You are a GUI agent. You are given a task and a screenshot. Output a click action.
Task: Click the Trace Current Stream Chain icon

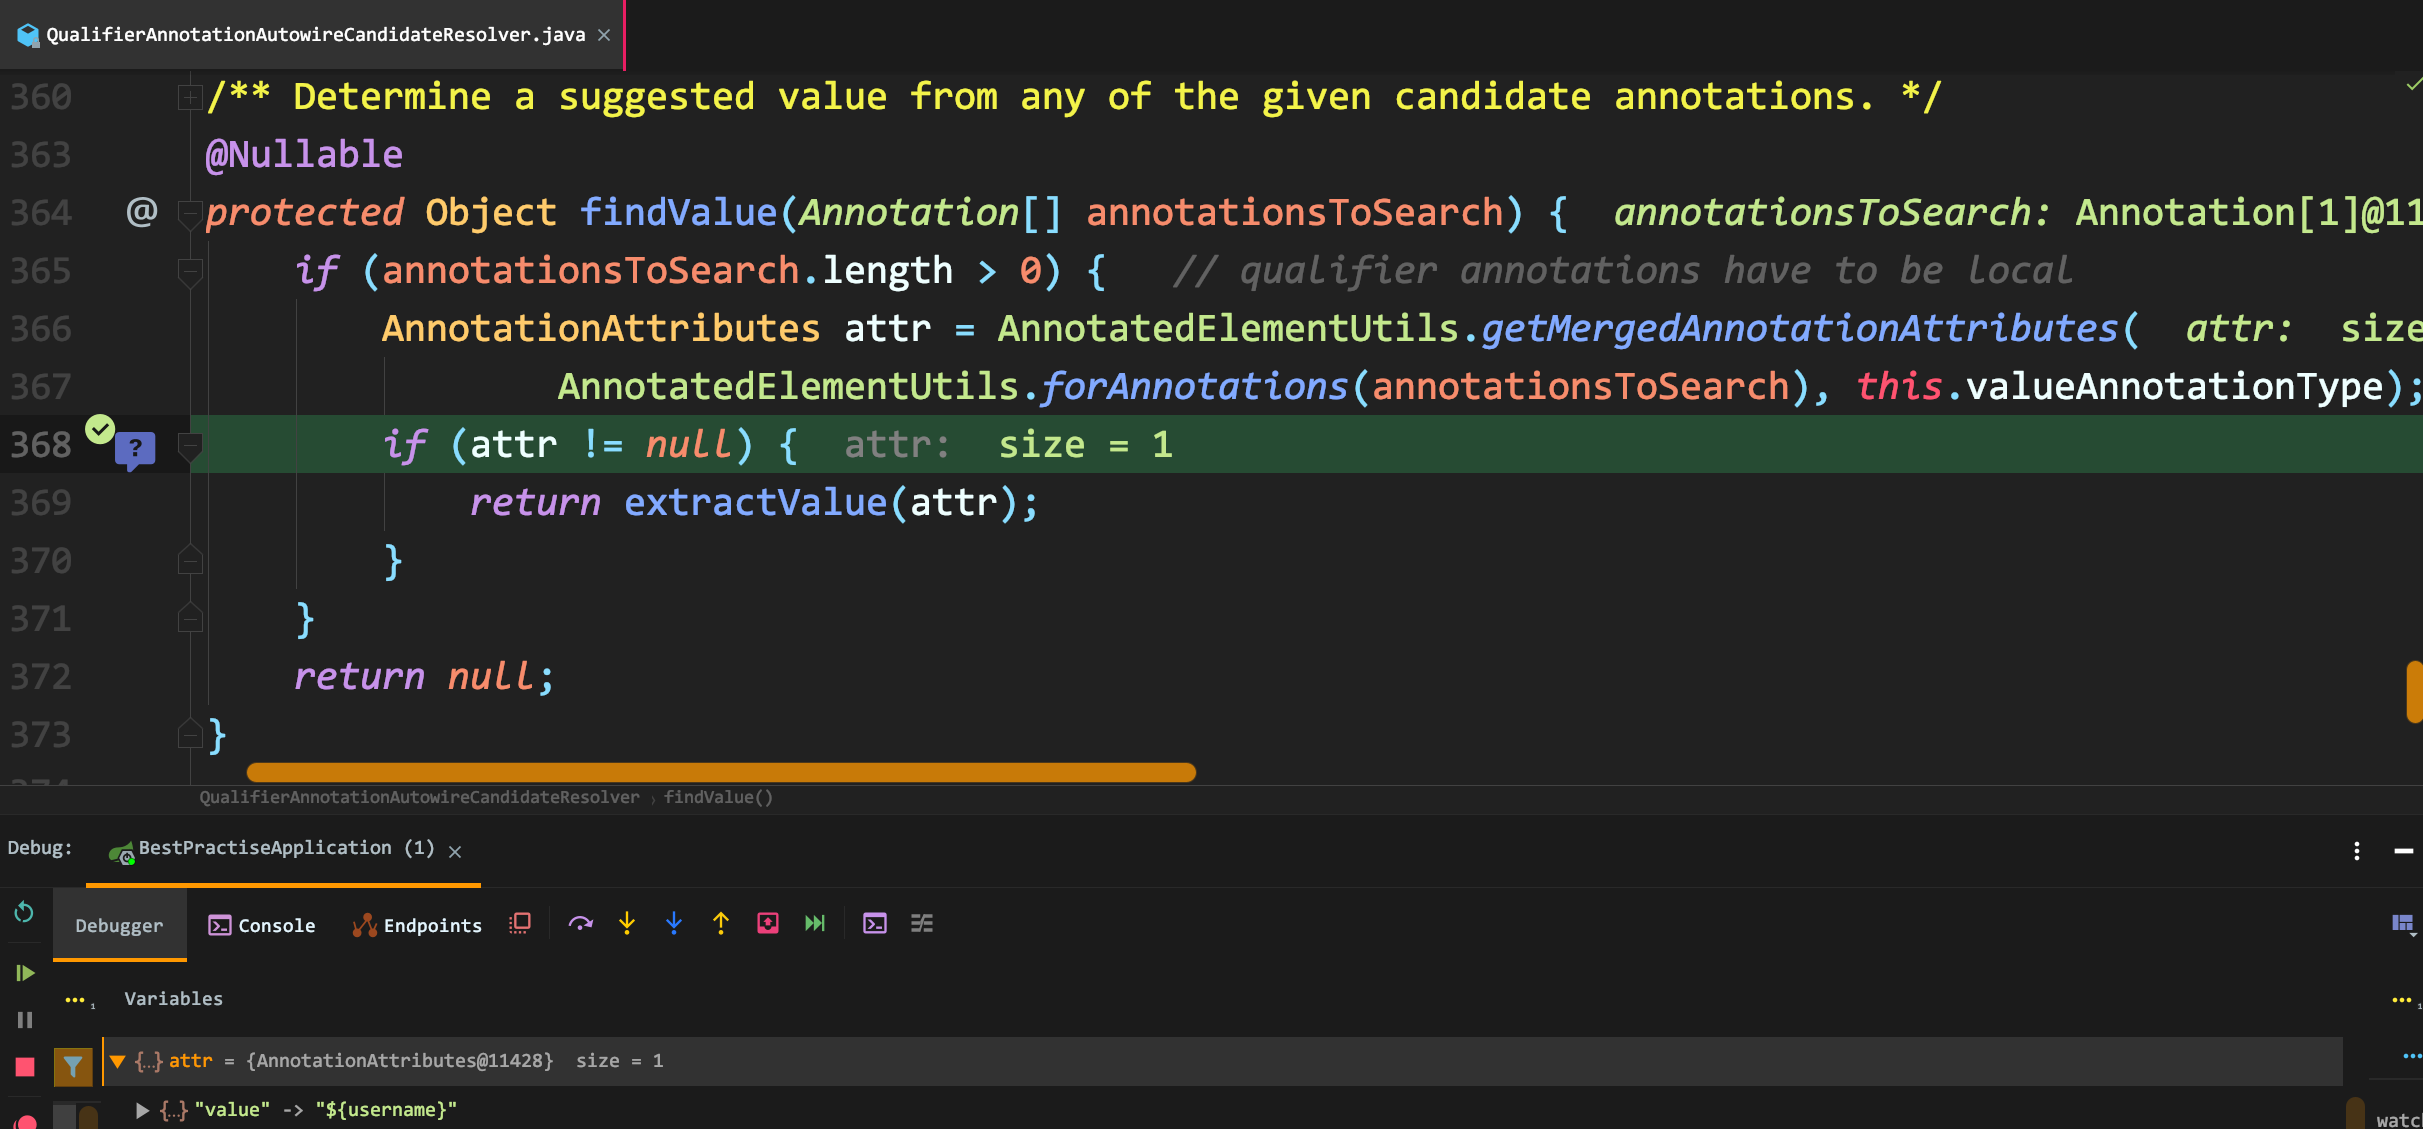tap(922, 924)
